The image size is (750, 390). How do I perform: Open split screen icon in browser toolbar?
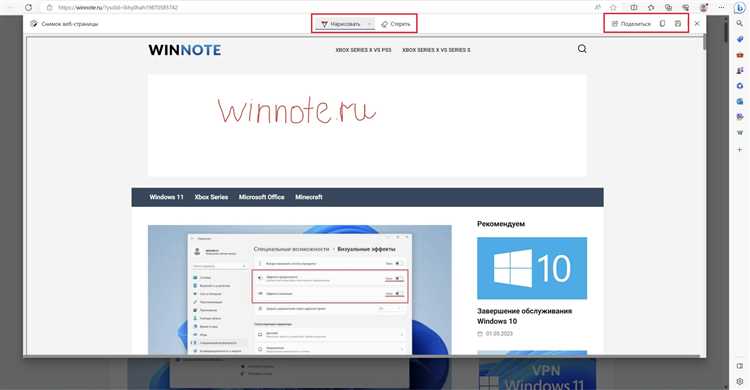pyautogui.click(x=634, y=8)
